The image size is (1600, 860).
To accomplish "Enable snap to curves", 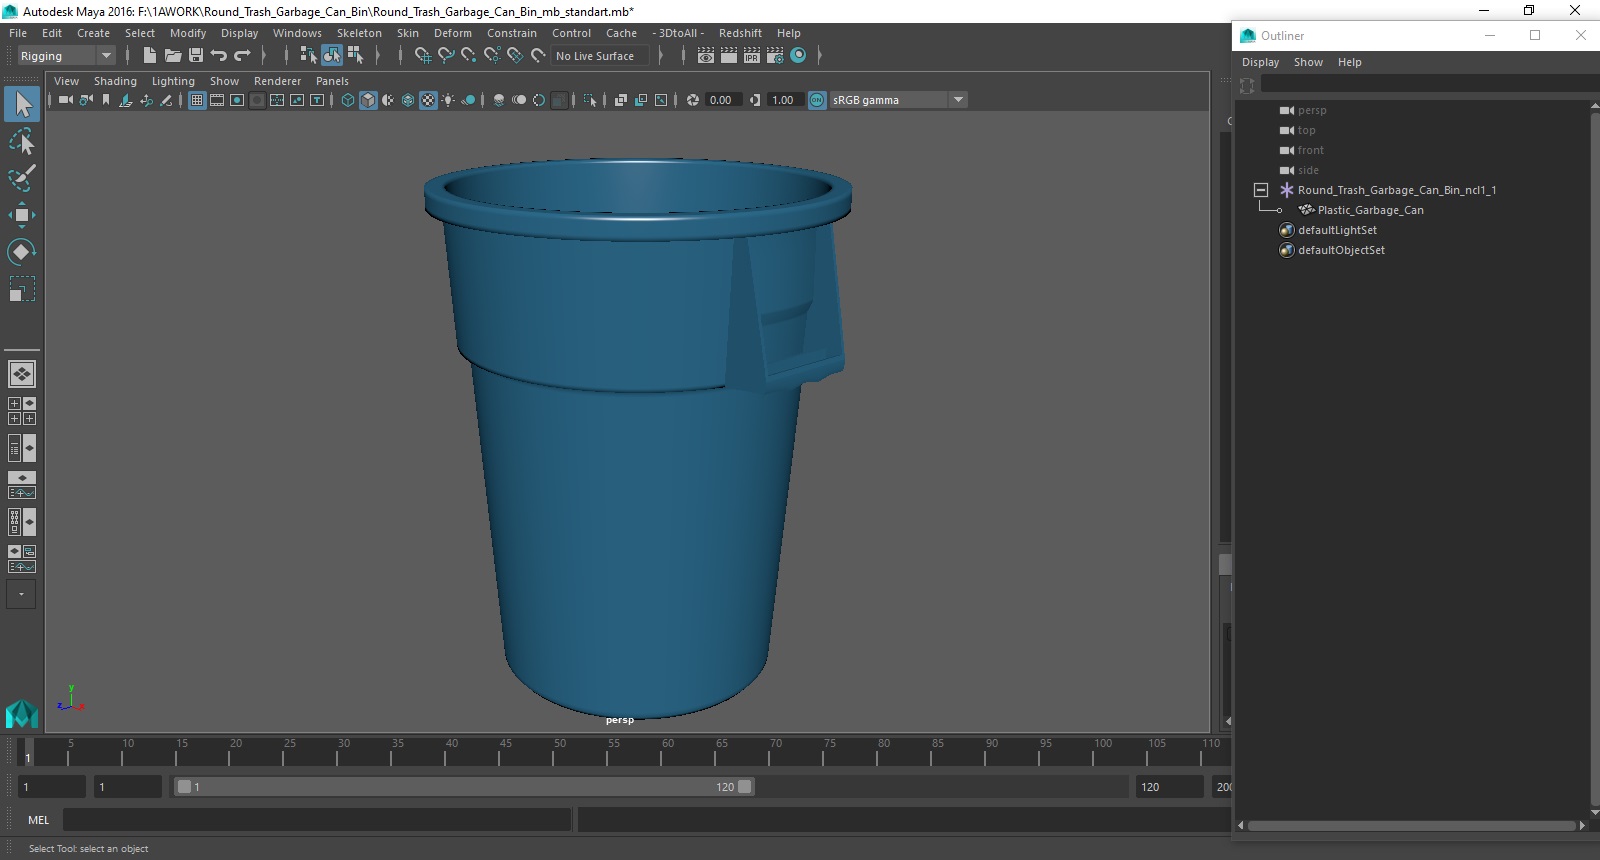I will click(x=446, y=56).
